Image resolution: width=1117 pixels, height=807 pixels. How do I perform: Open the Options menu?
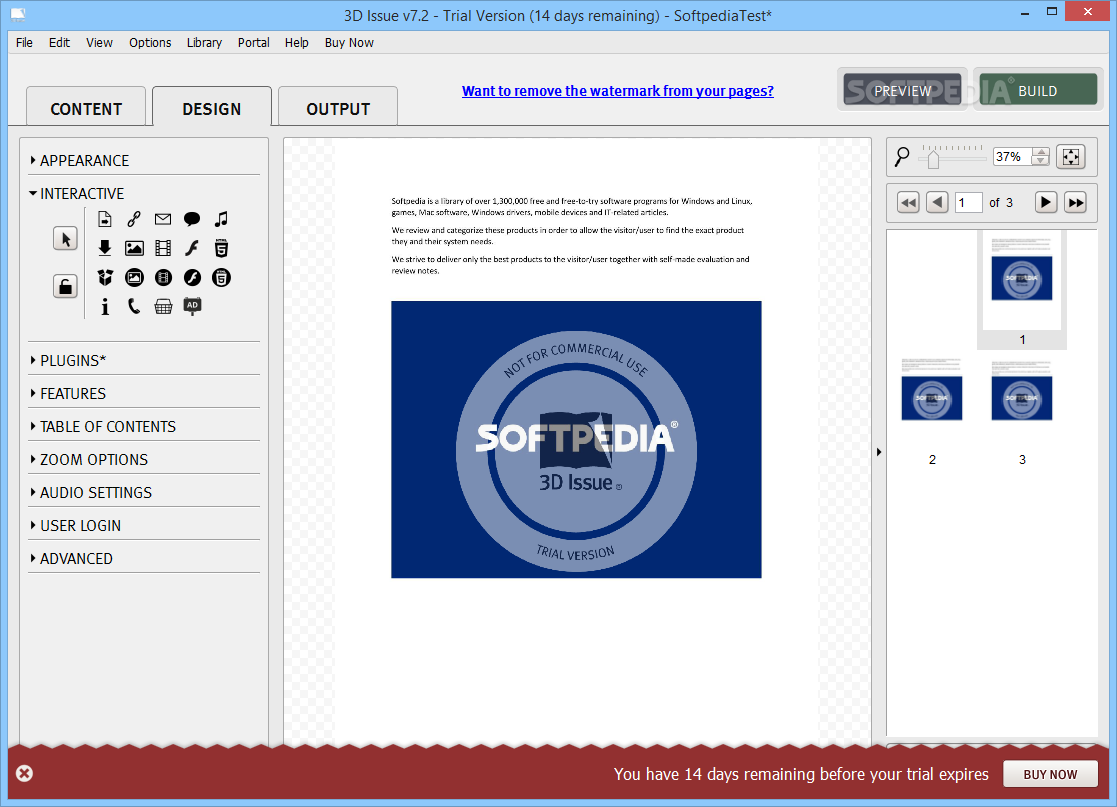[150, 43]
